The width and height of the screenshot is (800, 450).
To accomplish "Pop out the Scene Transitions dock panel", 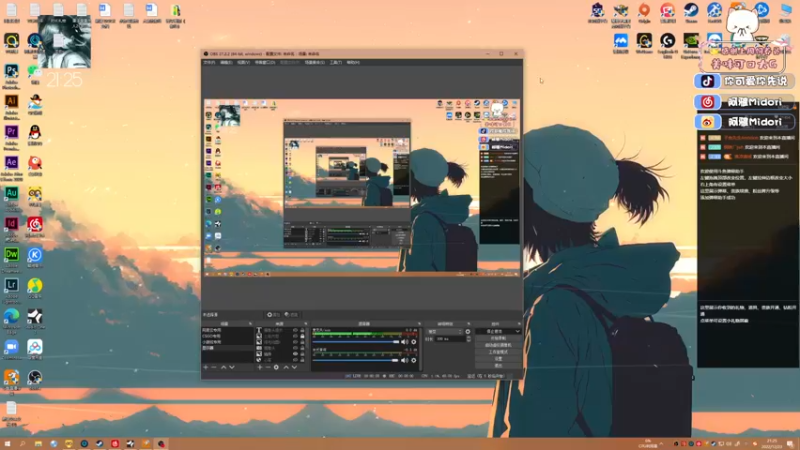I will coord(468,324).
